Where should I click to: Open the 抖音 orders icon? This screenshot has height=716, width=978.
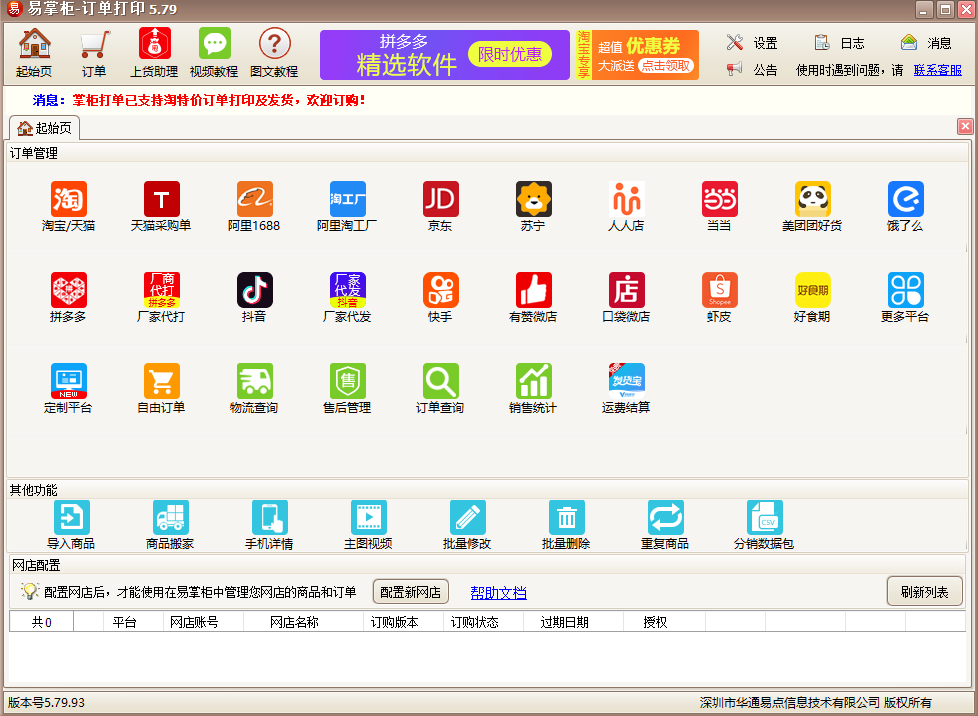point(254,291)
